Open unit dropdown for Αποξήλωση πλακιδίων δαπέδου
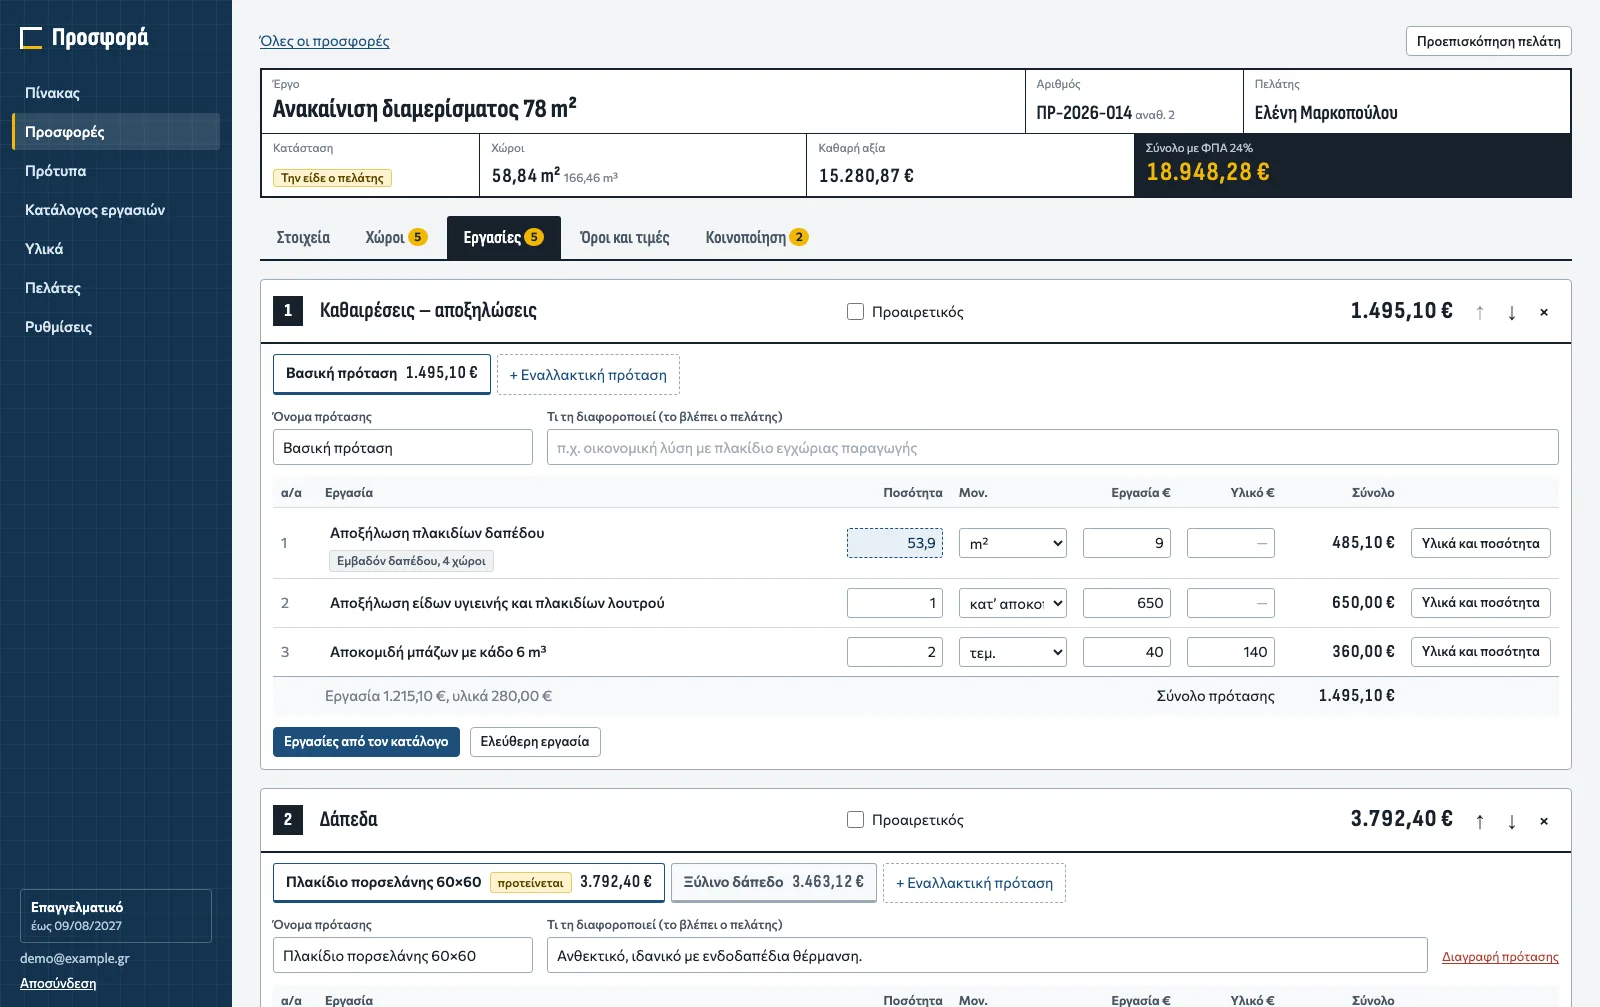1600x1007 pixels. click(1013, 543)
